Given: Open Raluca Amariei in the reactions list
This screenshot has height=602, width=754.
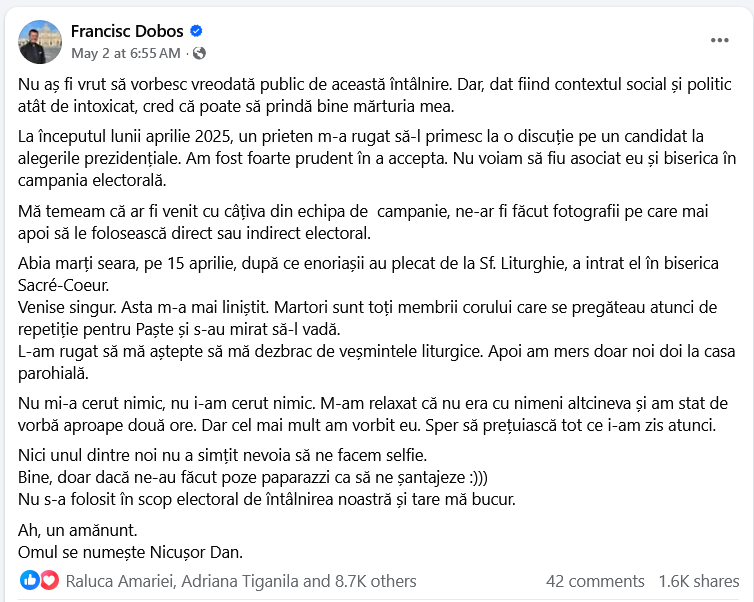Looking at the screenshot, I should (119, 581).
